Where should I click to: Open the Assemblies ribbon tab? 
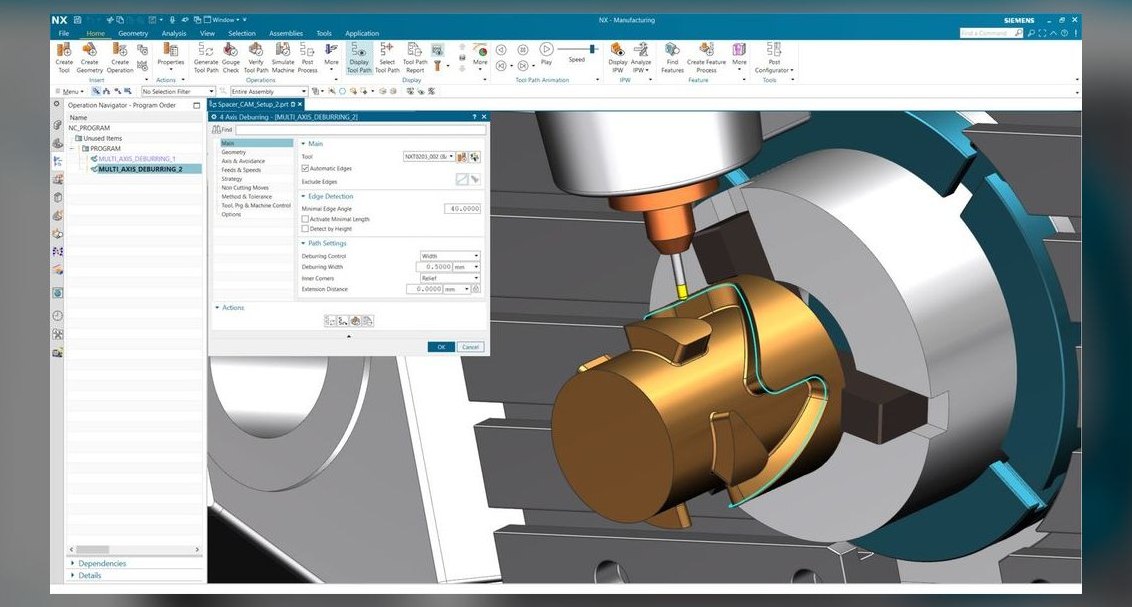[286, 33]
